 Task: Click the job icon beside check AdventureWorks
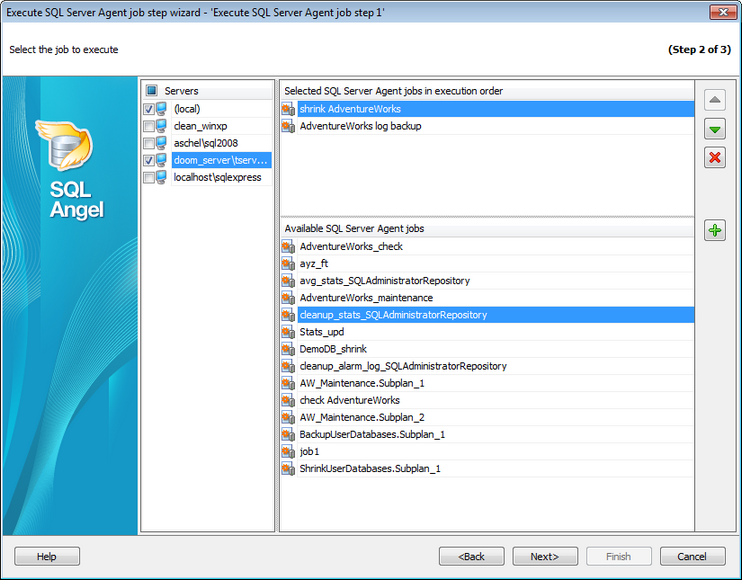288,400
